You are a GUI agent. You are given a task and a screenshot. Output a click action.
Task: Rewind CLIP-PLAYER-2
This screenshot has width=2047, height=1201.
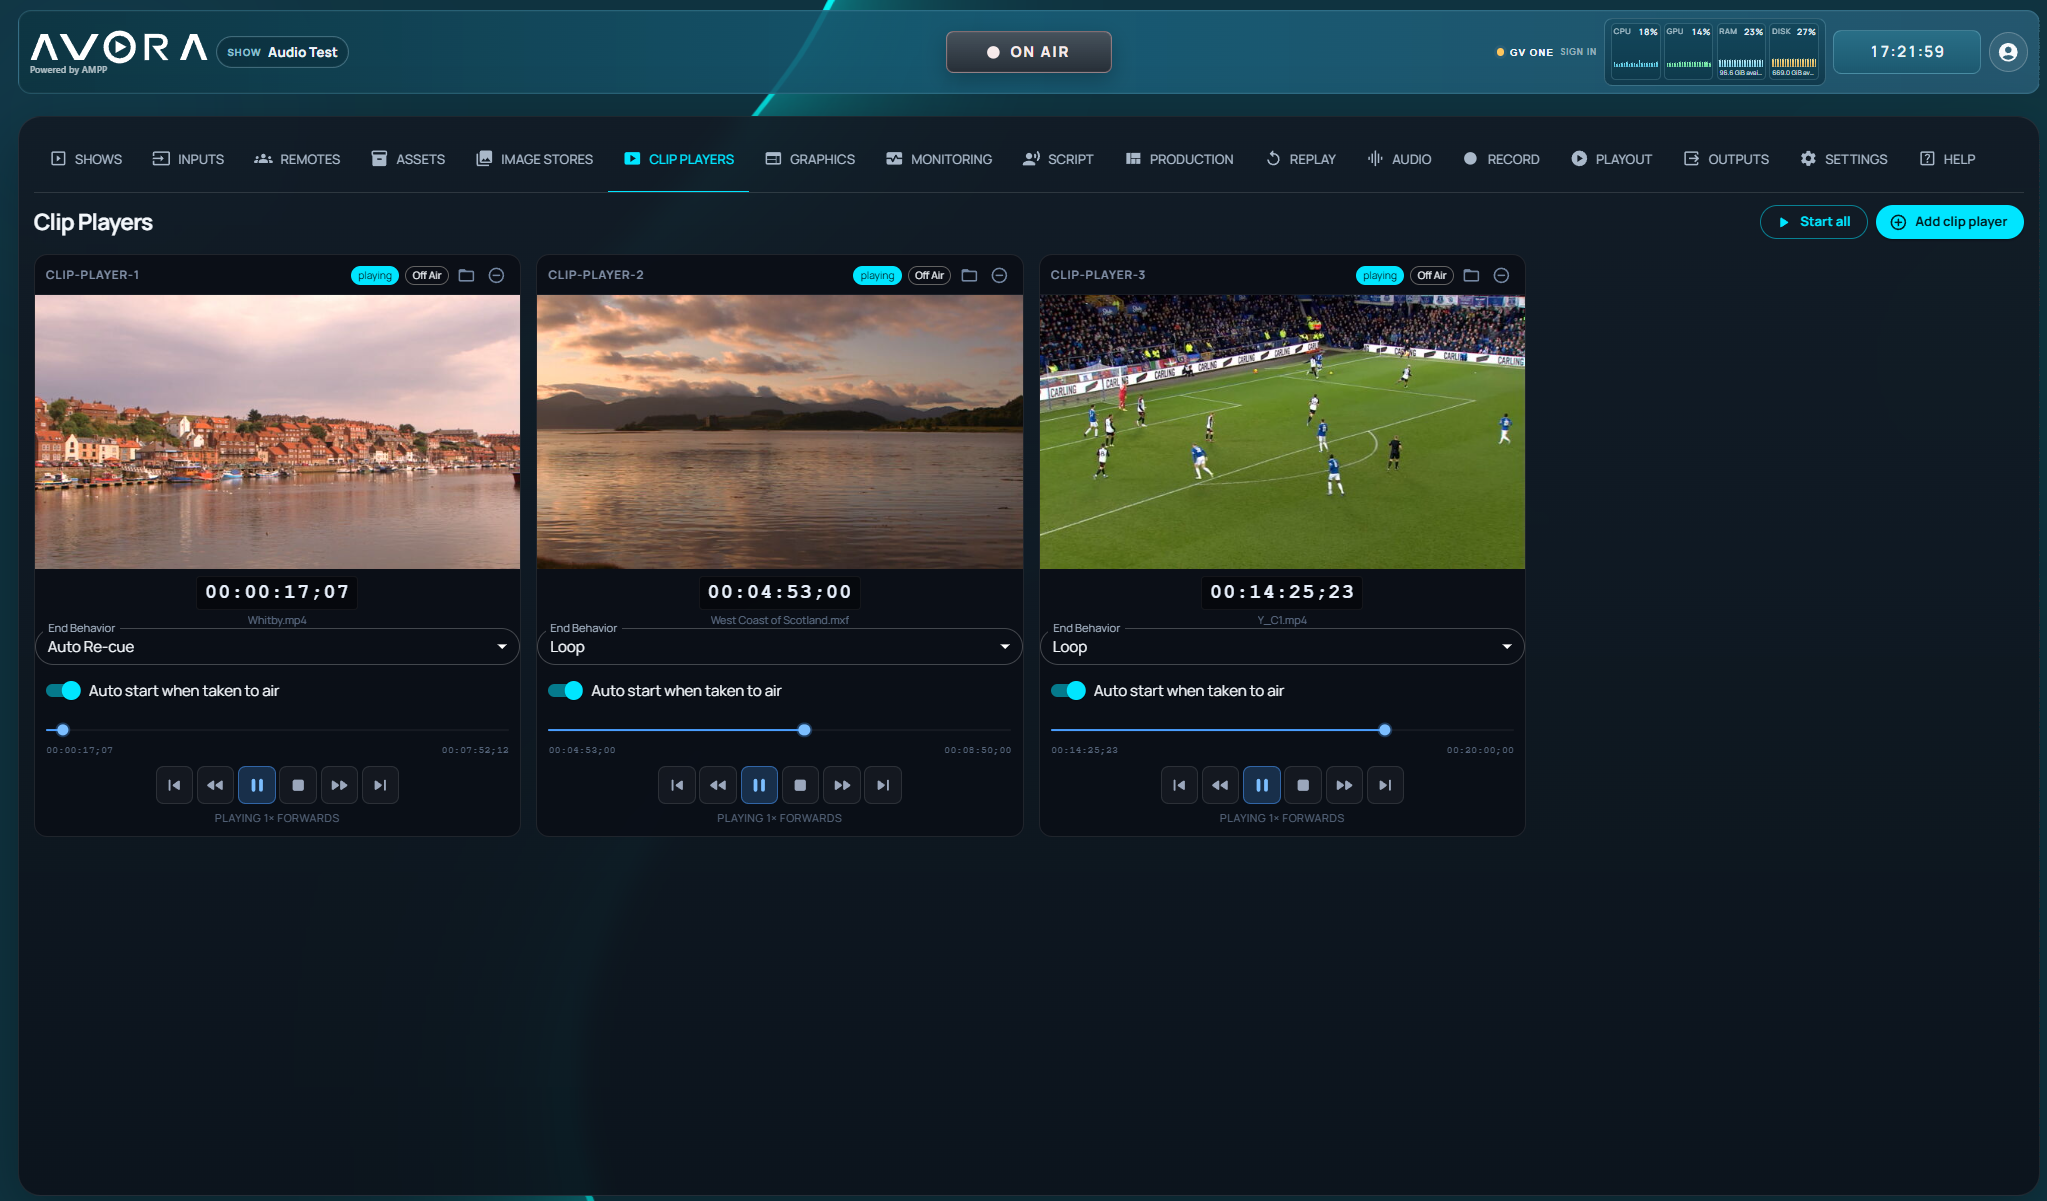(718, 785)
